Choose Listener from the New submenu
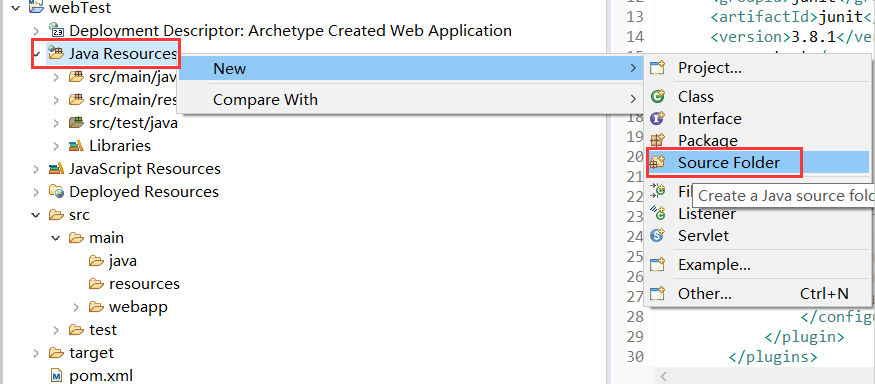The image size is (875, 384). point(759,213)
